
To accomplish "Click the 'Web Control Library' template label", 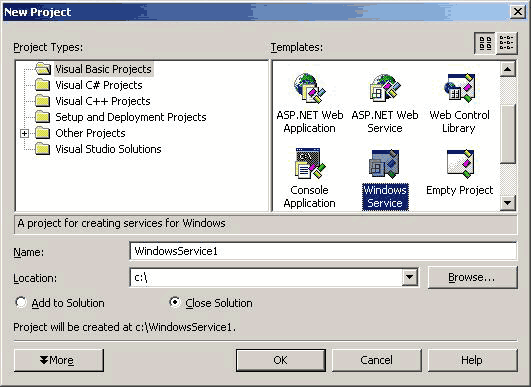I will (460, 122).
